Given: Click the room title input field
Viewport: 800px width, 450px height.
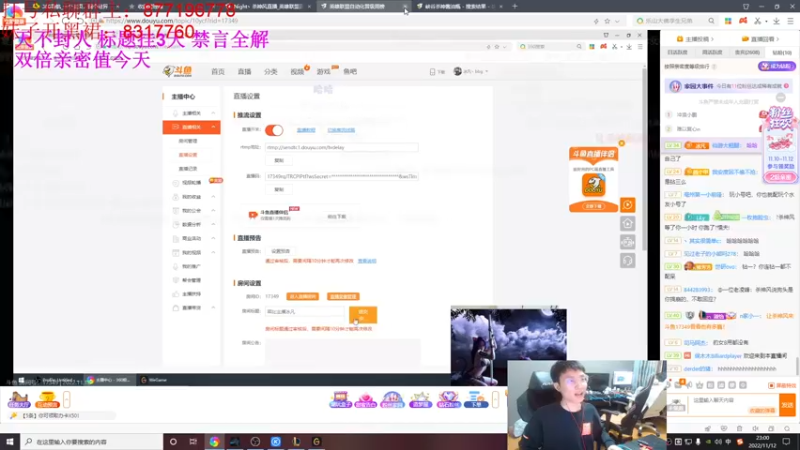Looking at the screenshot, I should tap(305, 311).
